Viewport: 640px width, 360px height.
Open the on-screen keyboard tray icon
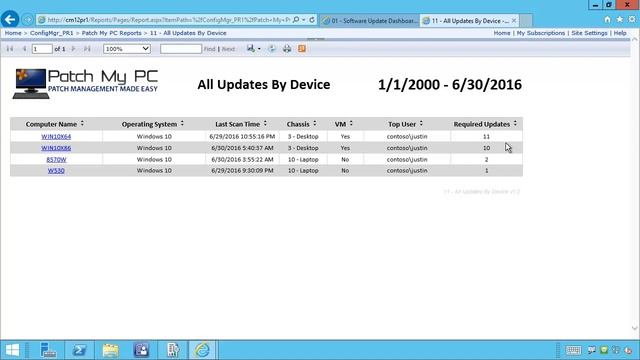tap(573, 350)
